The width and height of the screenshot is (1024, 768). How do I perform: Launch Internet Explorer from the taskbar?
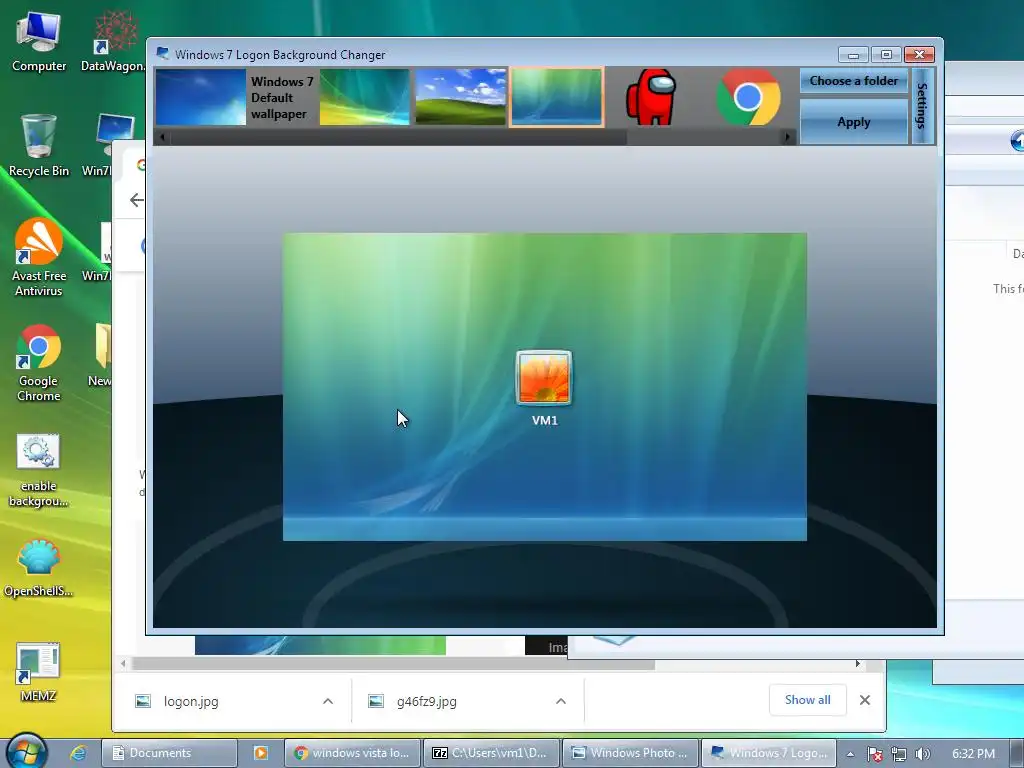pos(78,753)
